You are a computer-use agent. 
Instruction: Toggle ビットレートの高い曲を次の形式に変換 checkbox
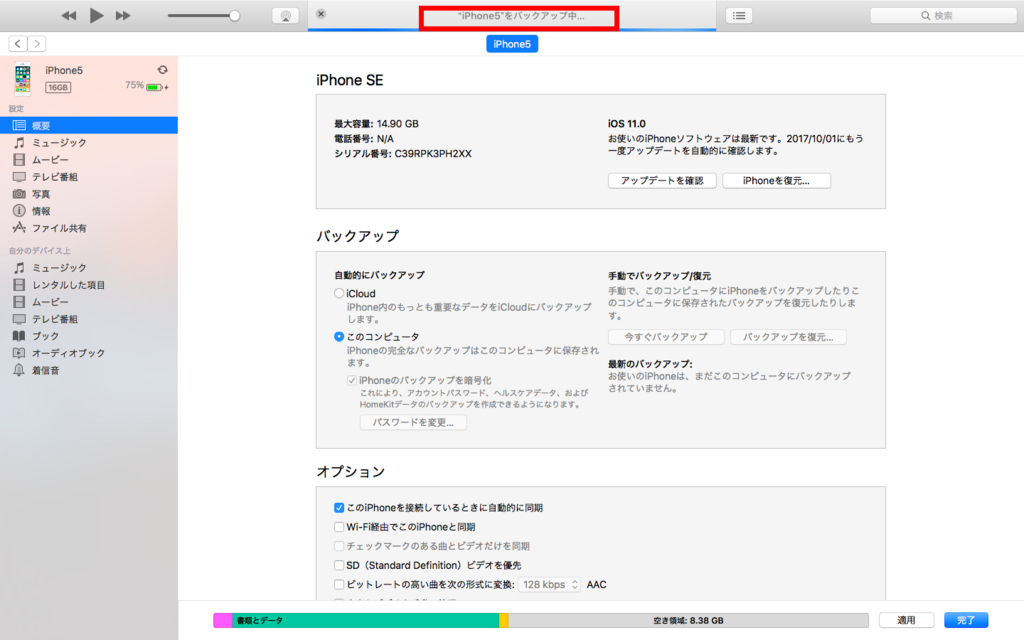tap(339, 584)
